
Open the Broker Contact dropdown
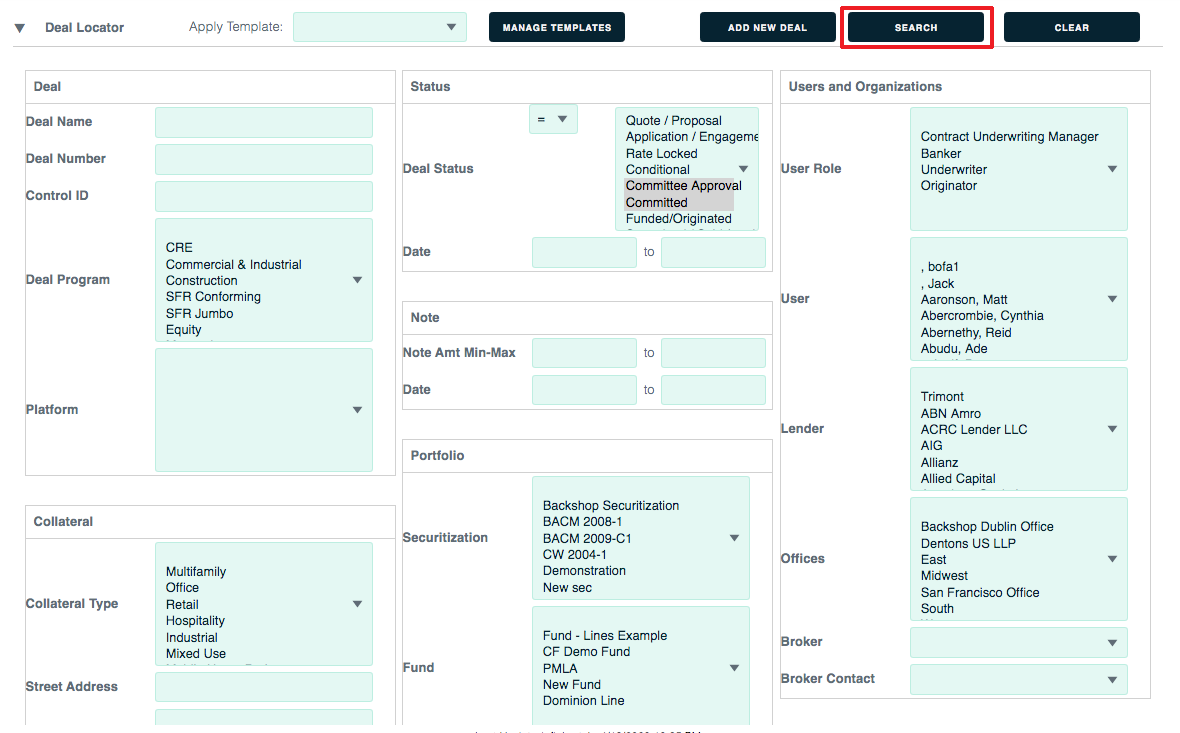(1018, 680)
